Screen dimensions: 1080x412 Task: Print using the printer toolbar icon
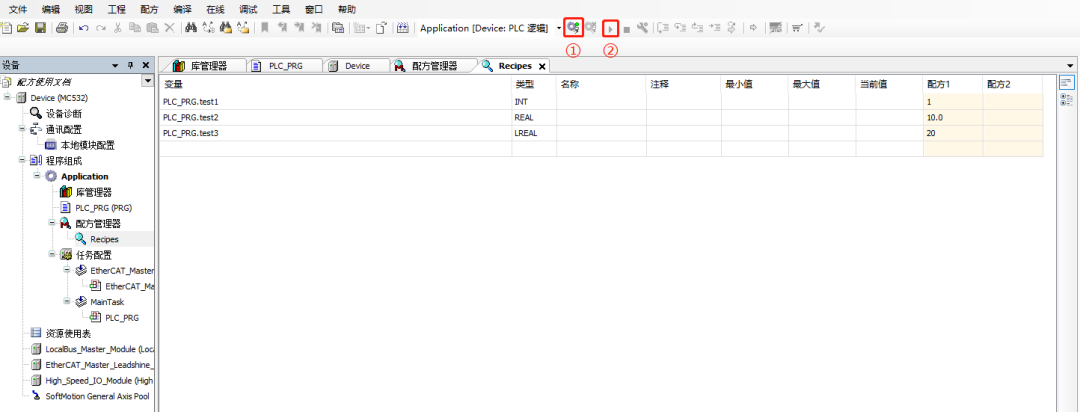click(62, 28)
